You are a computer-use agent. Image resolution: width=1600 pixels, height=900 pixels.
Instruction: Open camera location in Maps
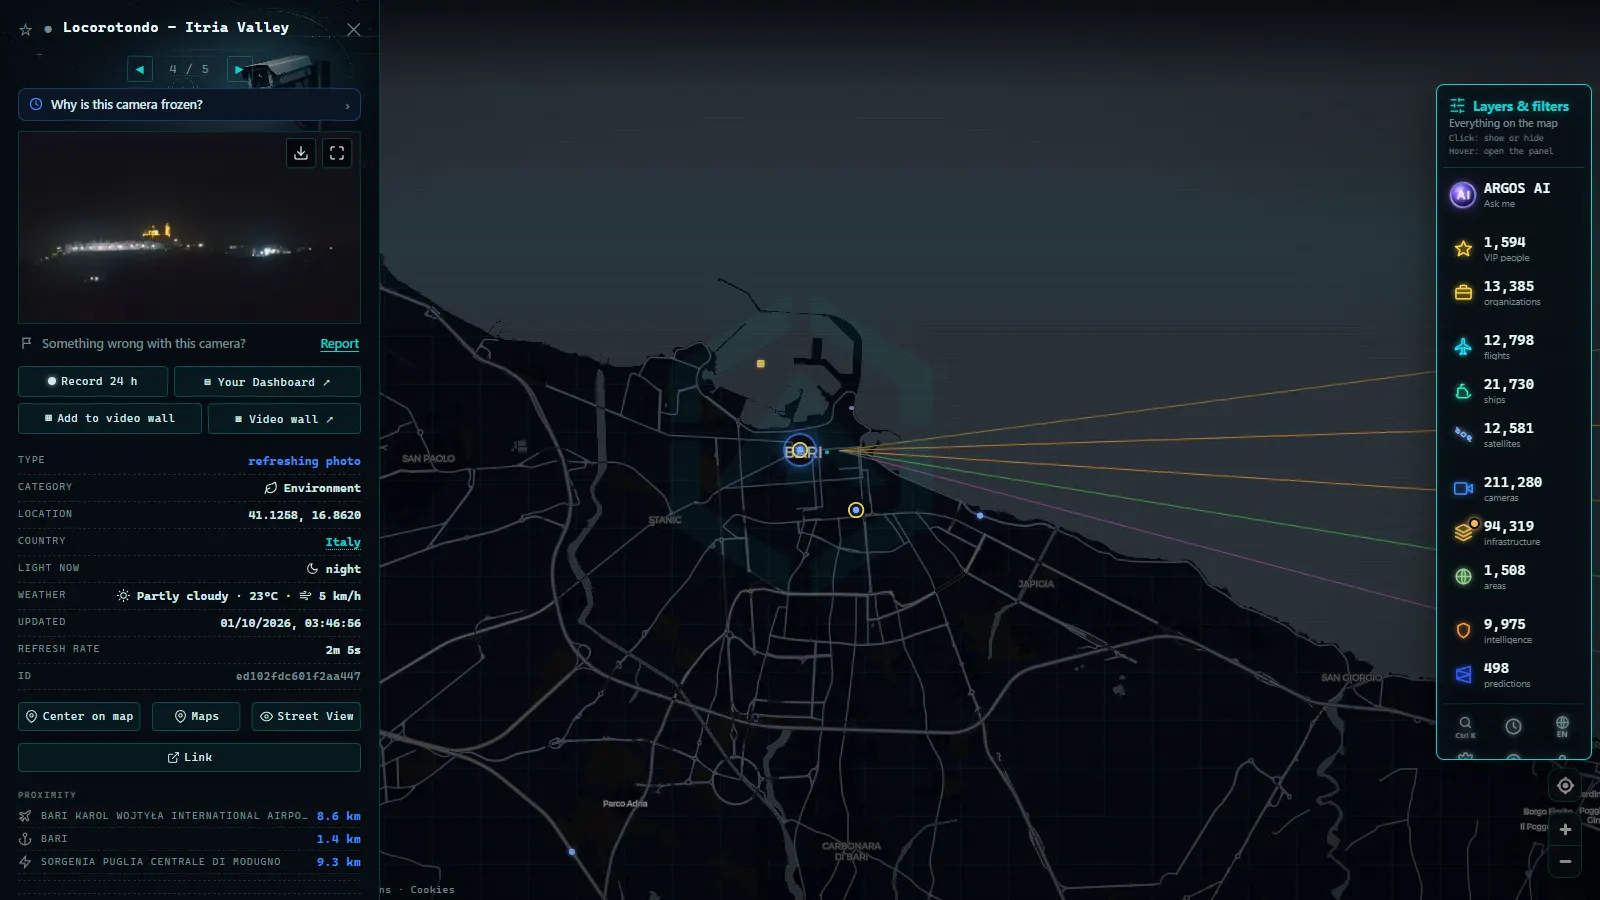[x=196, y=716]
